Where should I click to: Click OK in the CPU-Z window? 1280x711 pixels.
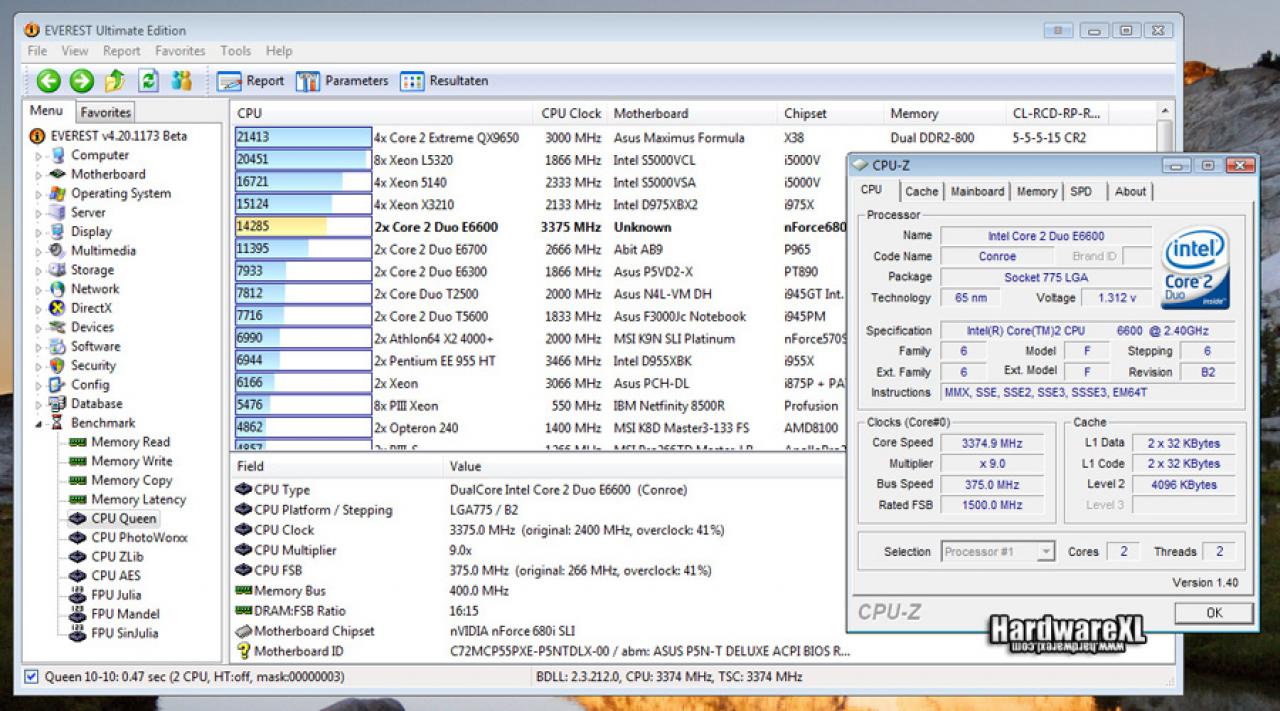tap(1214, 613)
